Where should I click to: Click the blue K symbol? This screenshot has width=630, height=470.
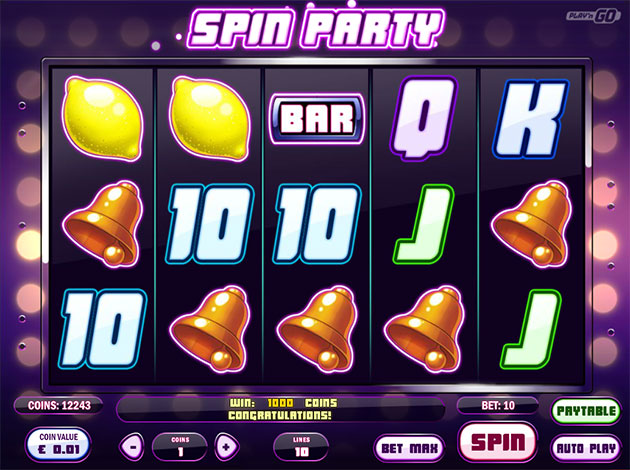coord(531,118)
